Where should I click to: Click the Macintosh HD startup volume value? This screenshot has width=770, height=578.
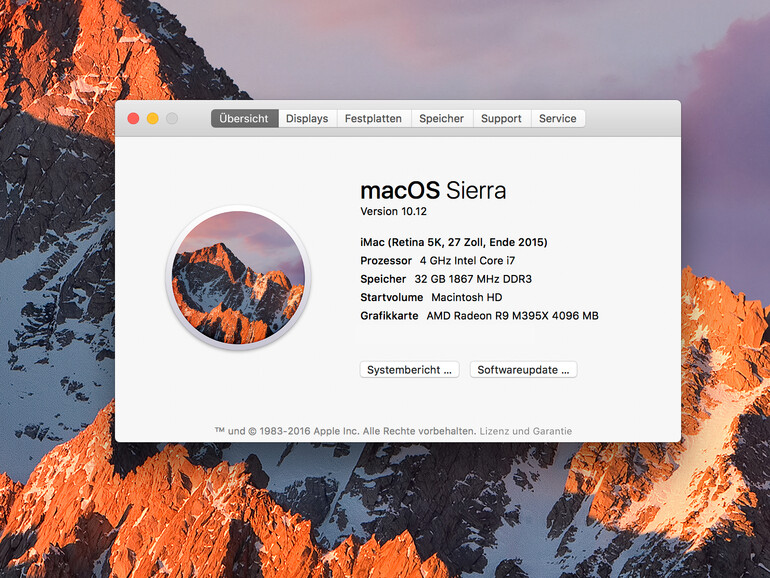click(x=467, y=298)
